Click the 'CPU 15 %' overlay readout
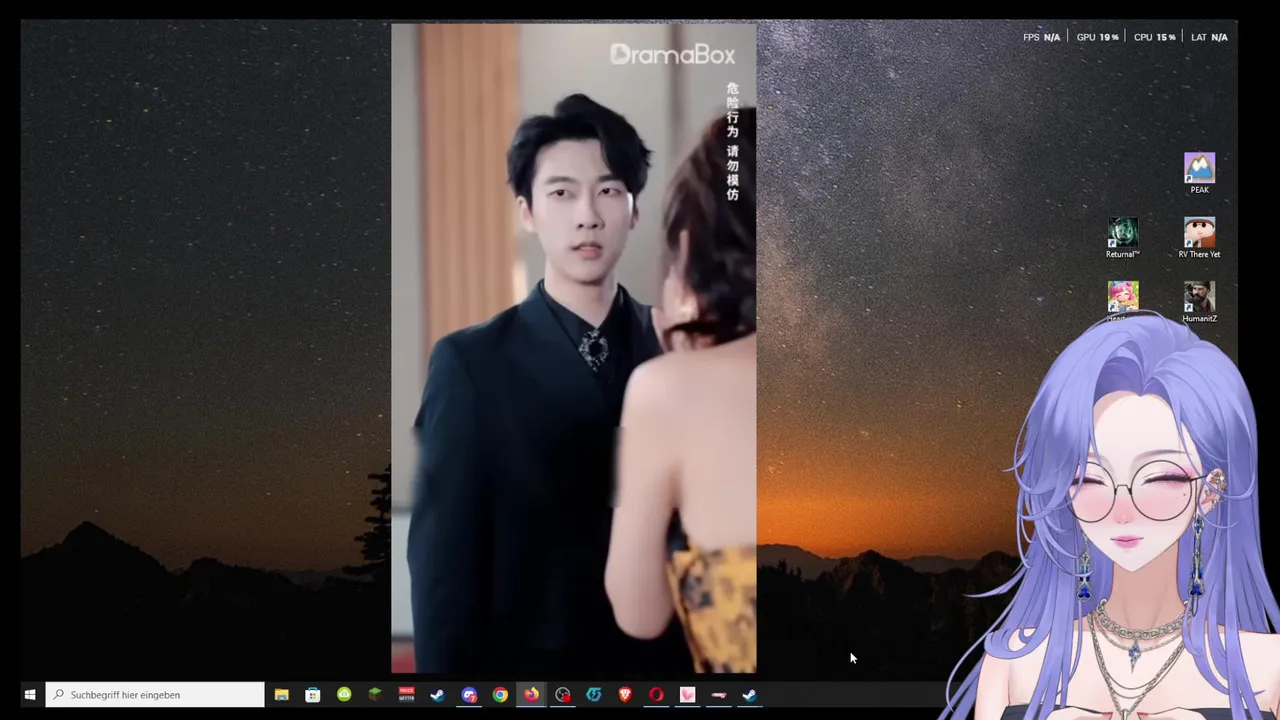This screenshot has height=720, width=1280. coord(1154,37)
